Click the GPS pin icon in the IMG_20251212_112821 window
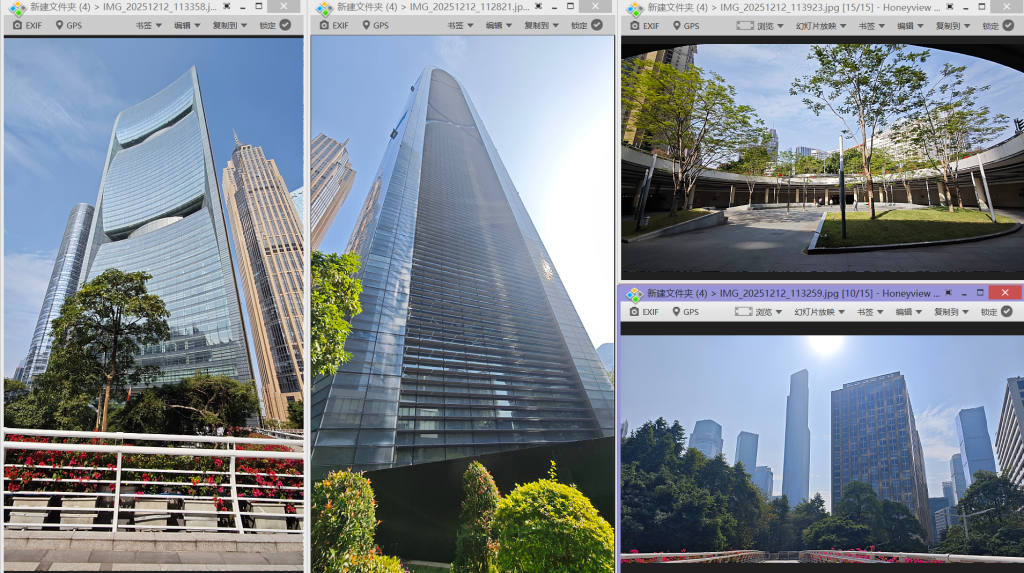 pos(364,25)
